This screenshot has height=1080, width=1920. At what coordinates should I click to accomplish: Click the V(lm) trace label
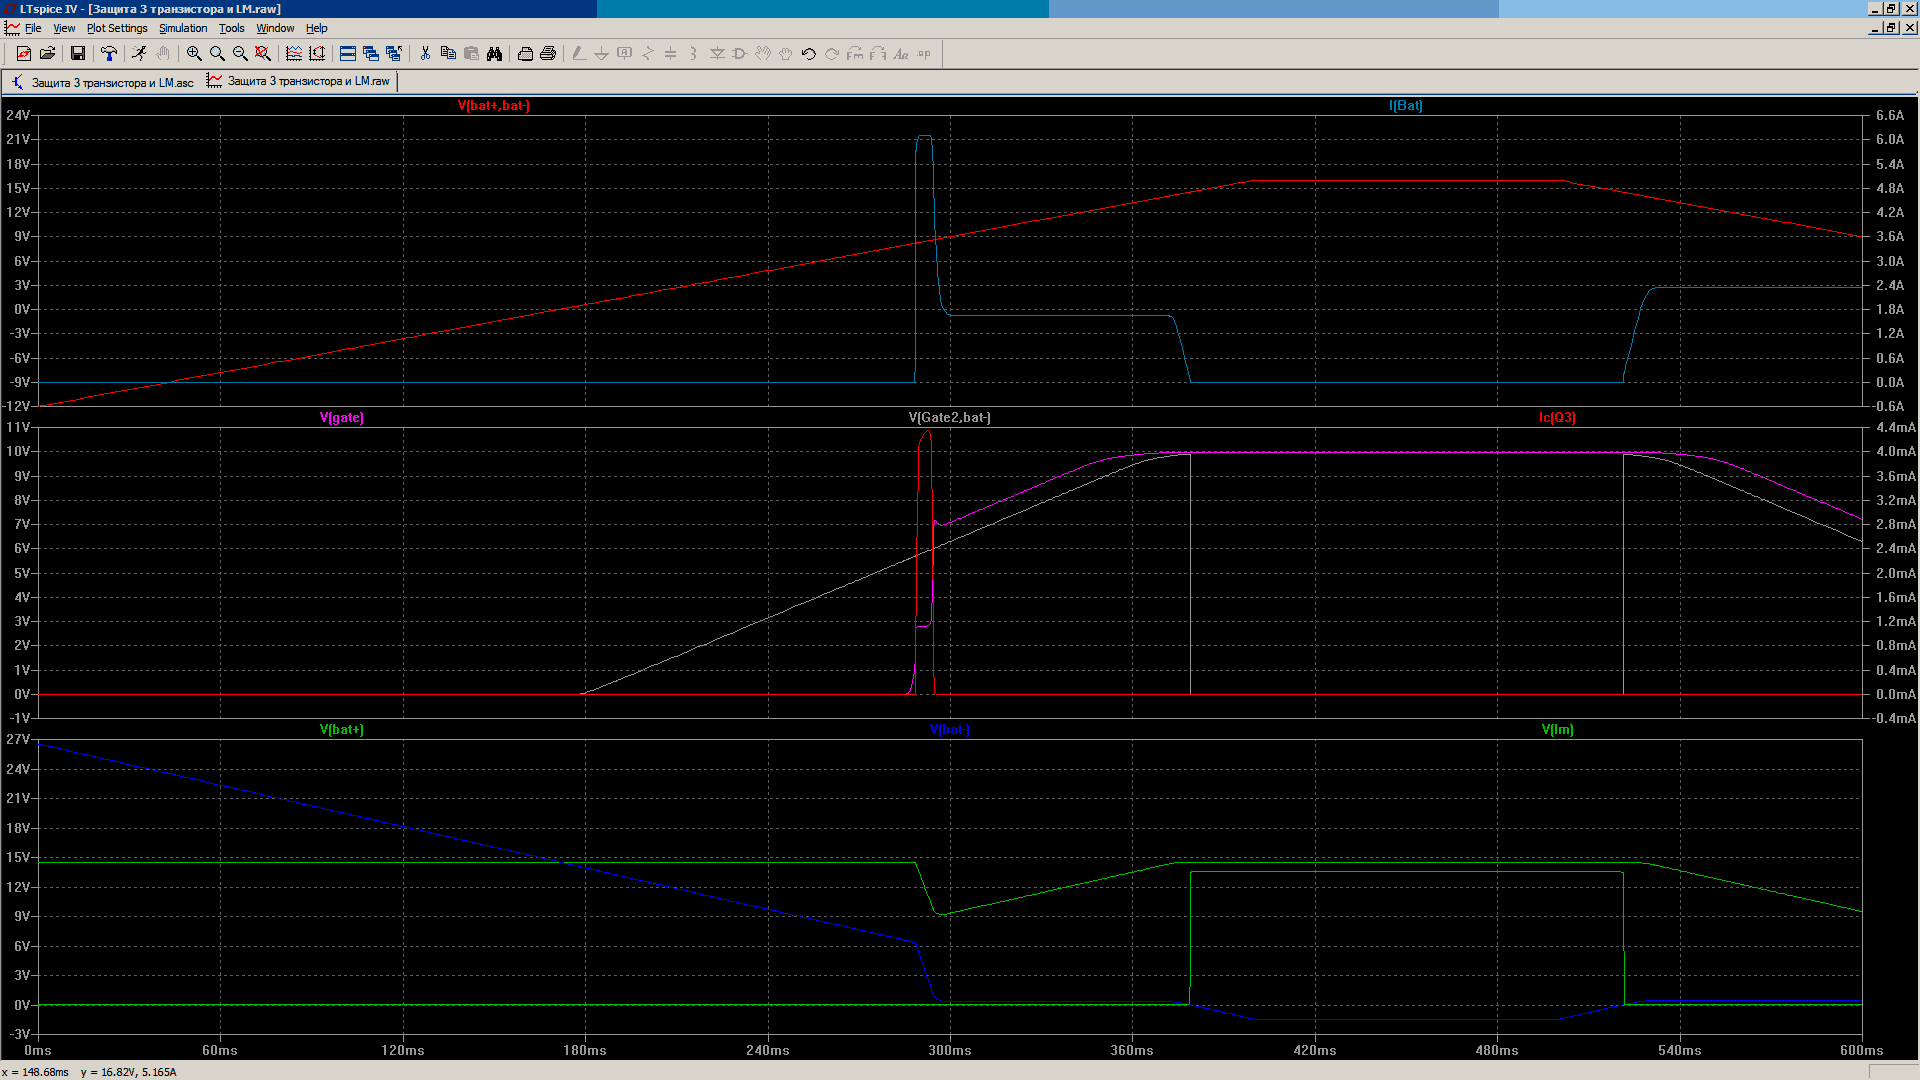(1558, 729)
